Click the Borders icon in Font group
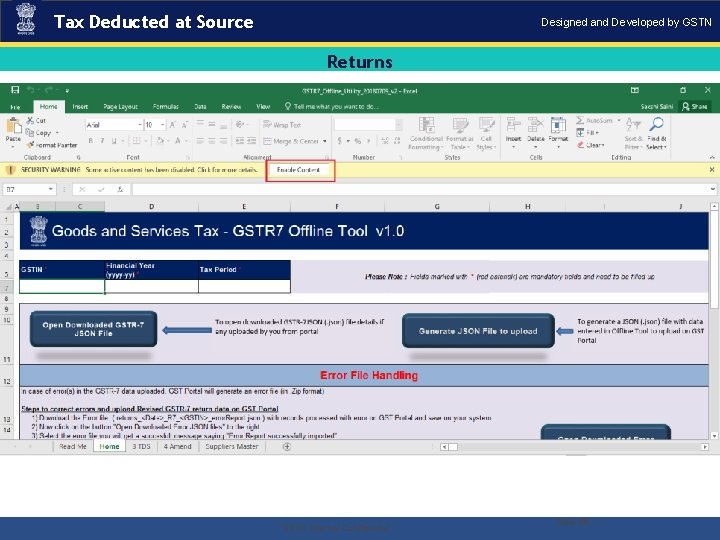Screen dimensions: 720x540 click(136, 141)
